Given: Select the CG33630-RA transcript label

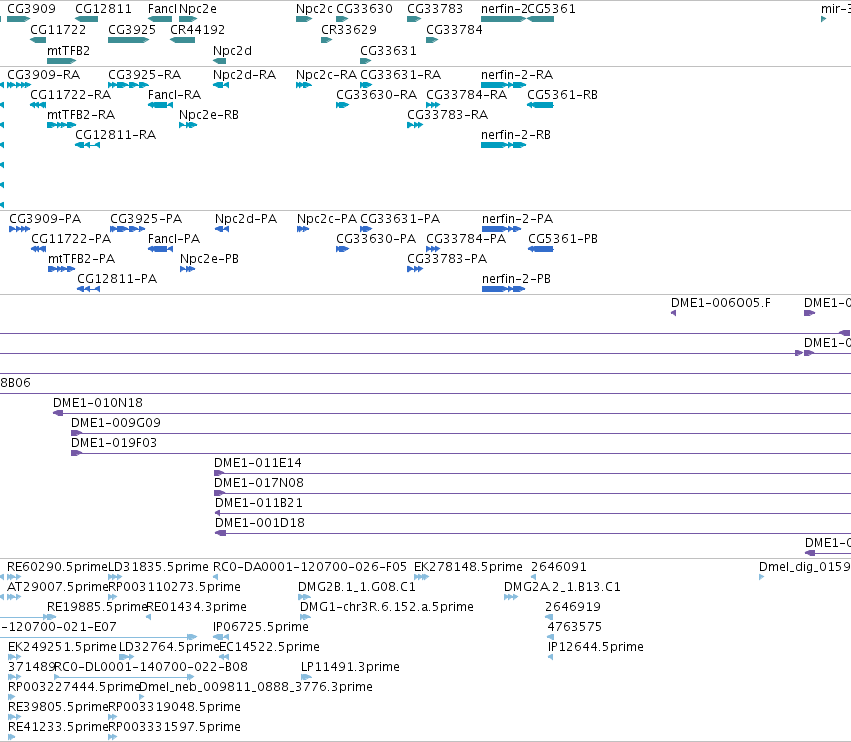Looking at the screenshot, I should (x=376, y=95).
